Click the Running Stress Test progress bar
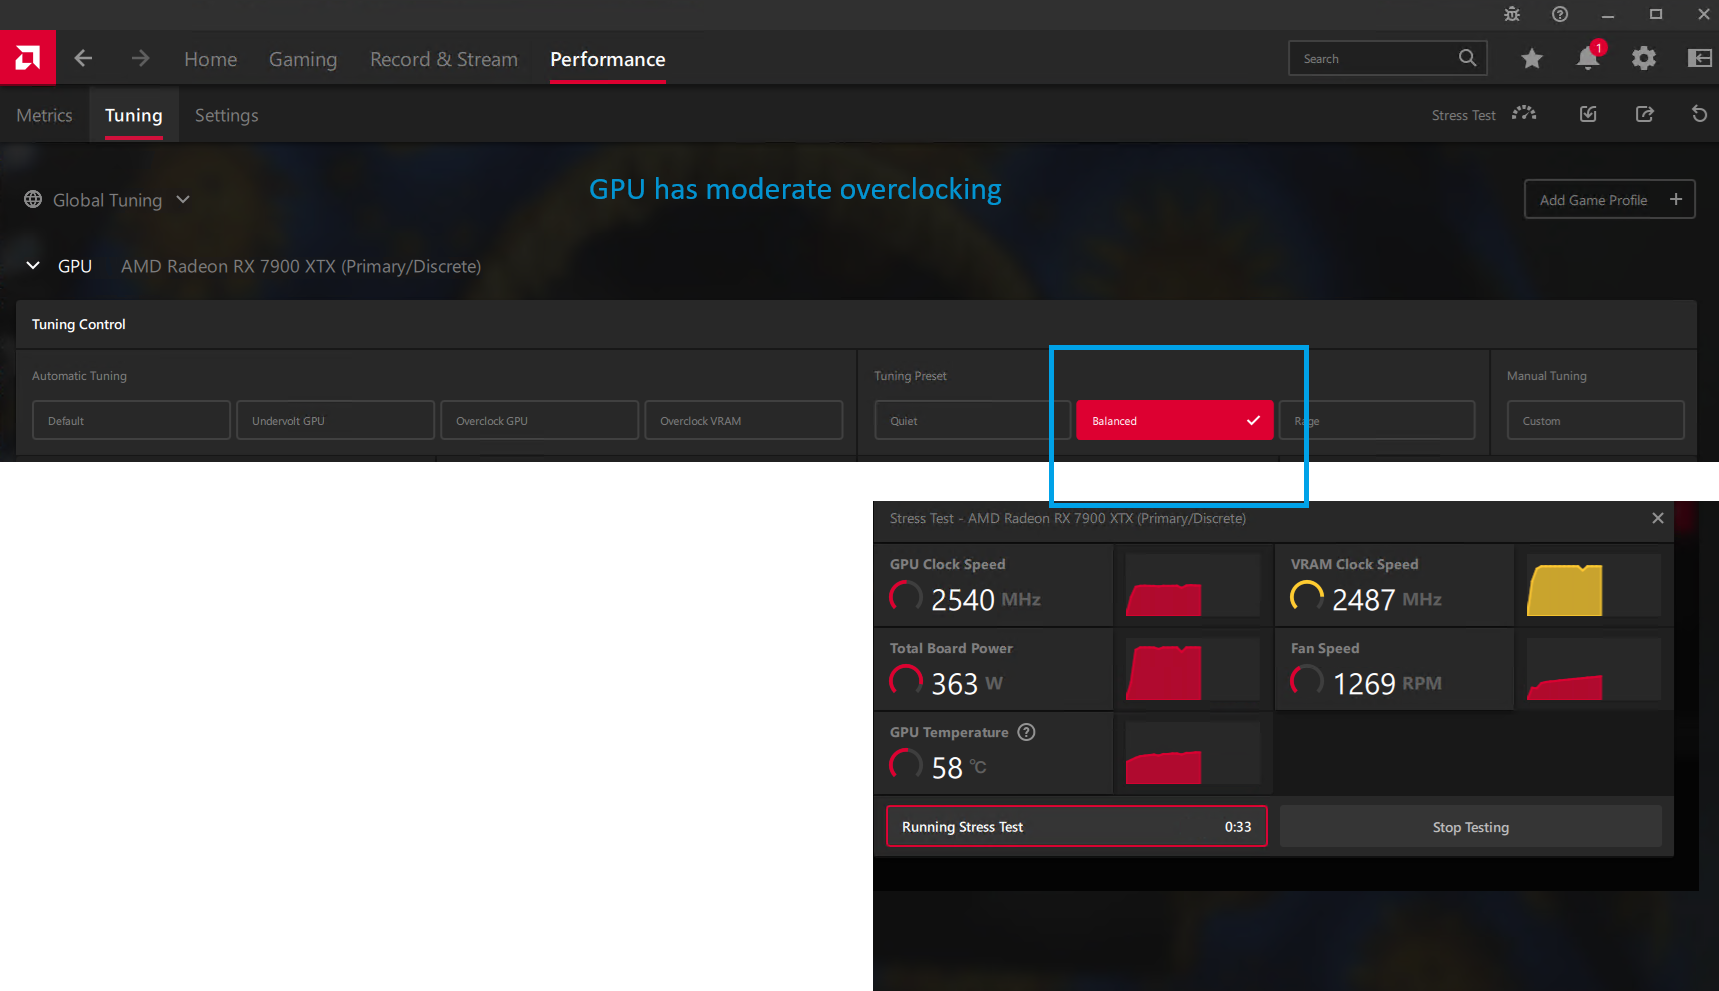 (1077, 827)
